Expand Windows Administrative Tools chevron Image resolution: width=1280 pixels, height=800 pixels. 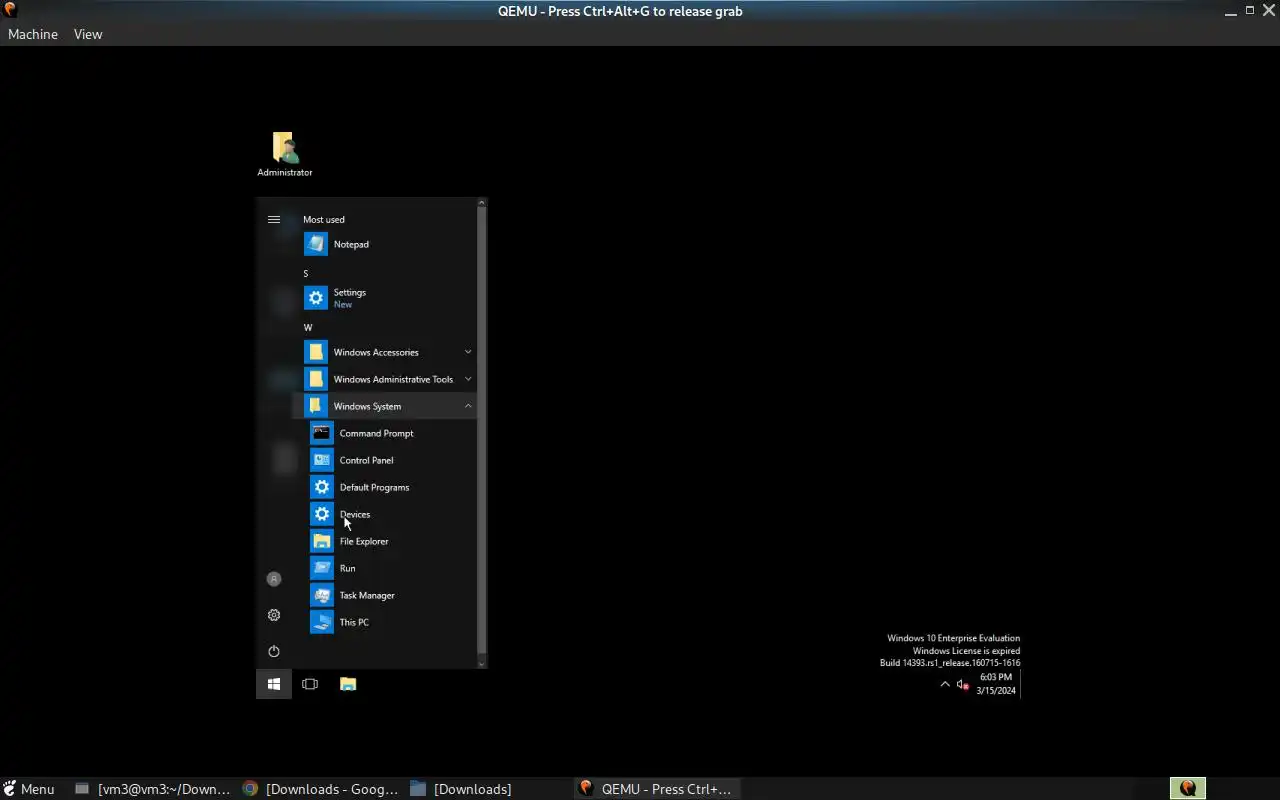(468, 379)
